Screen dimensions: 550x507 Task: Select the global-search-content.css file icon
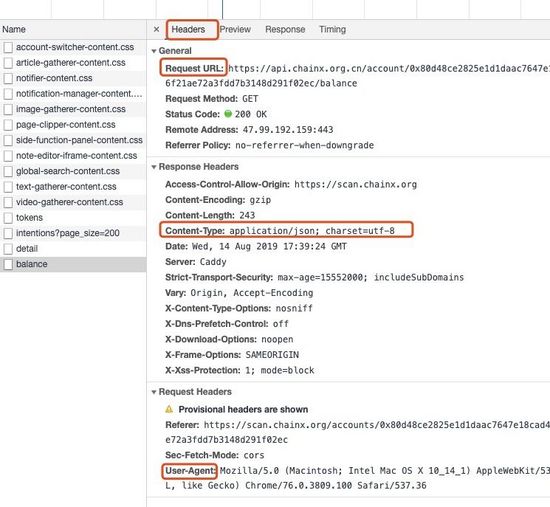[x=8, y=171]
